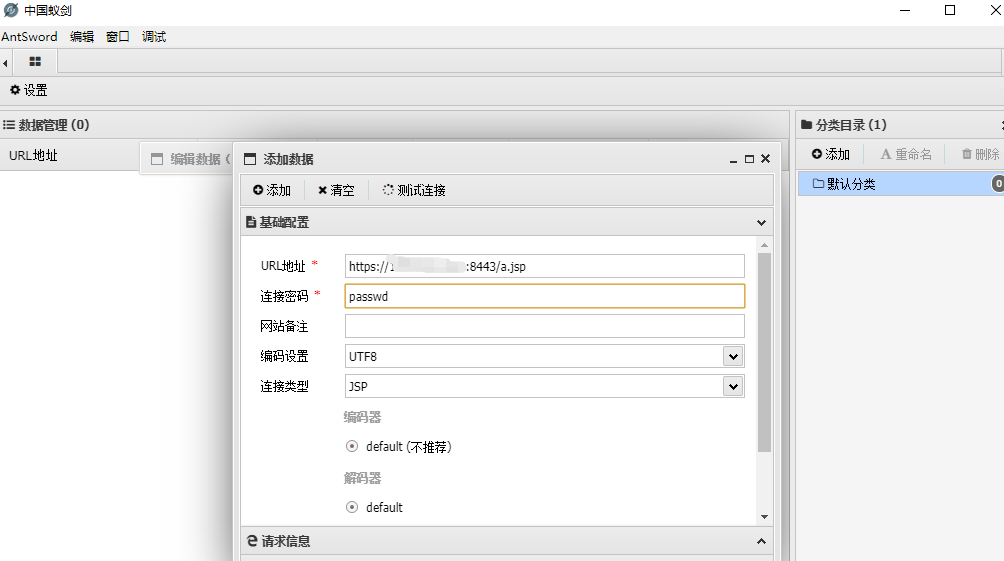The width and height of the screenshot is (1004, 561).
Task: Close the 添加数据 dialog
Action: coord(765,159)
